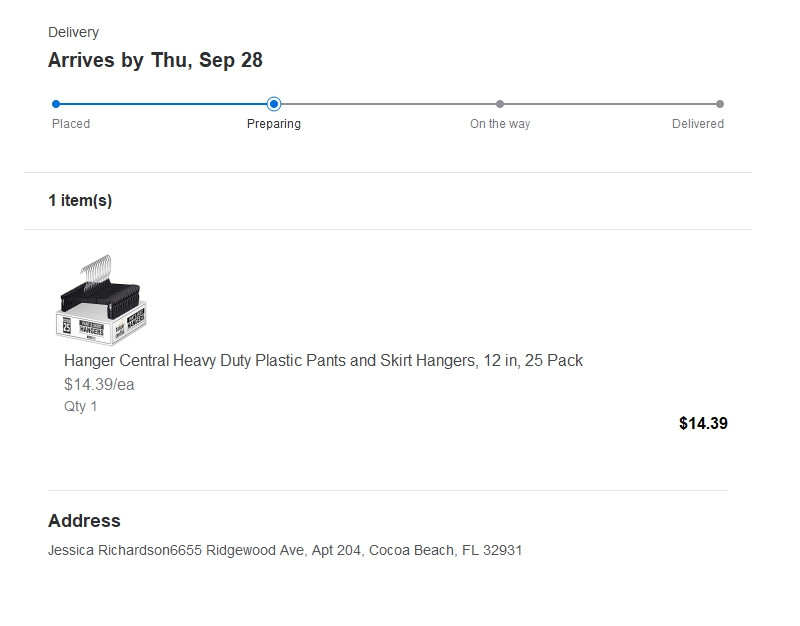The image size is (800, 626).
Task: Click the Arrives by Thu, Sep 28 heading
Action: pos(155,60)
